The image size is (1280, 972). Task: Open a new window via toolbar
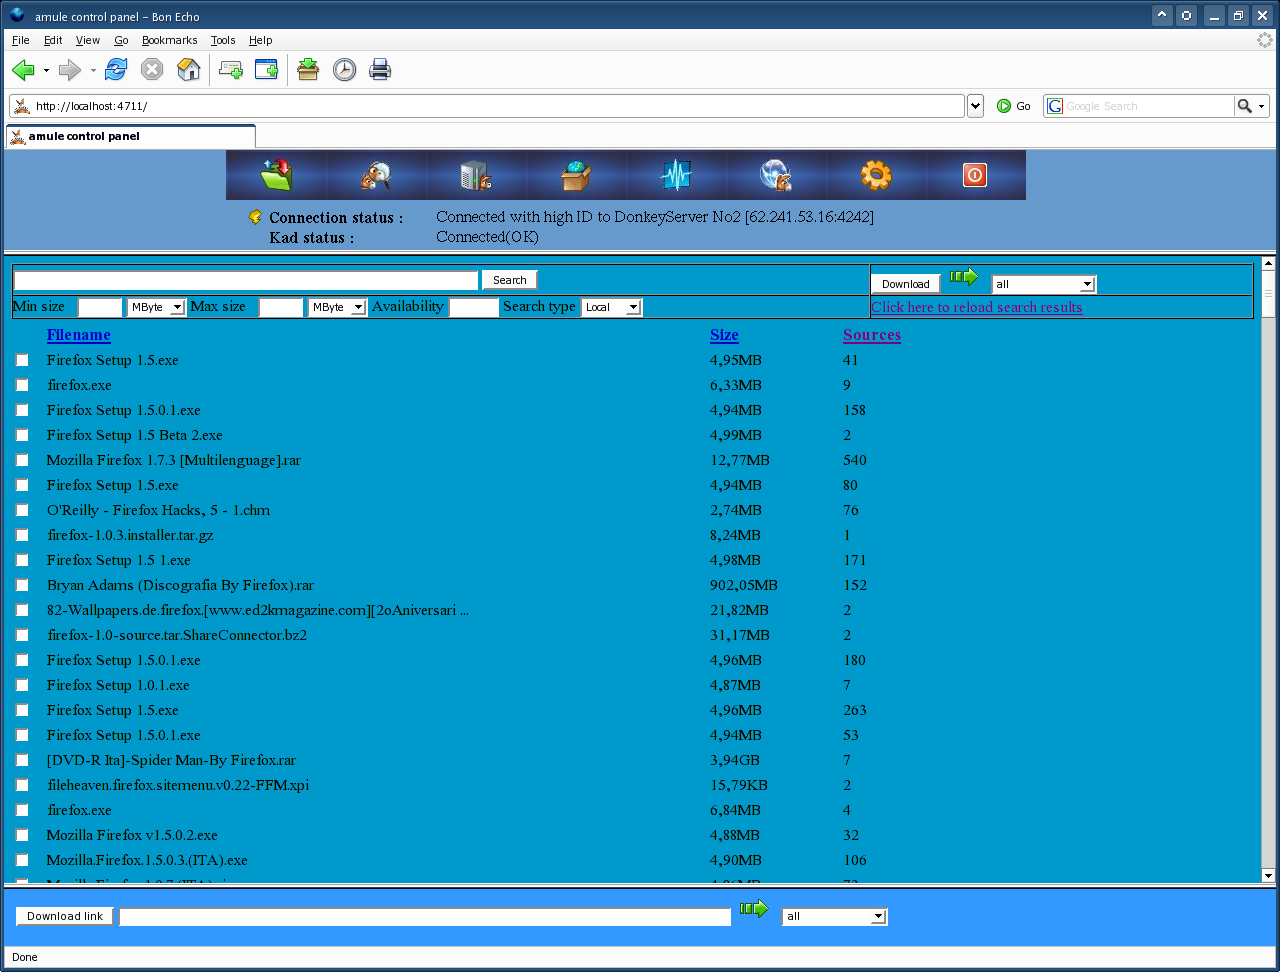[x=266, y=70]
